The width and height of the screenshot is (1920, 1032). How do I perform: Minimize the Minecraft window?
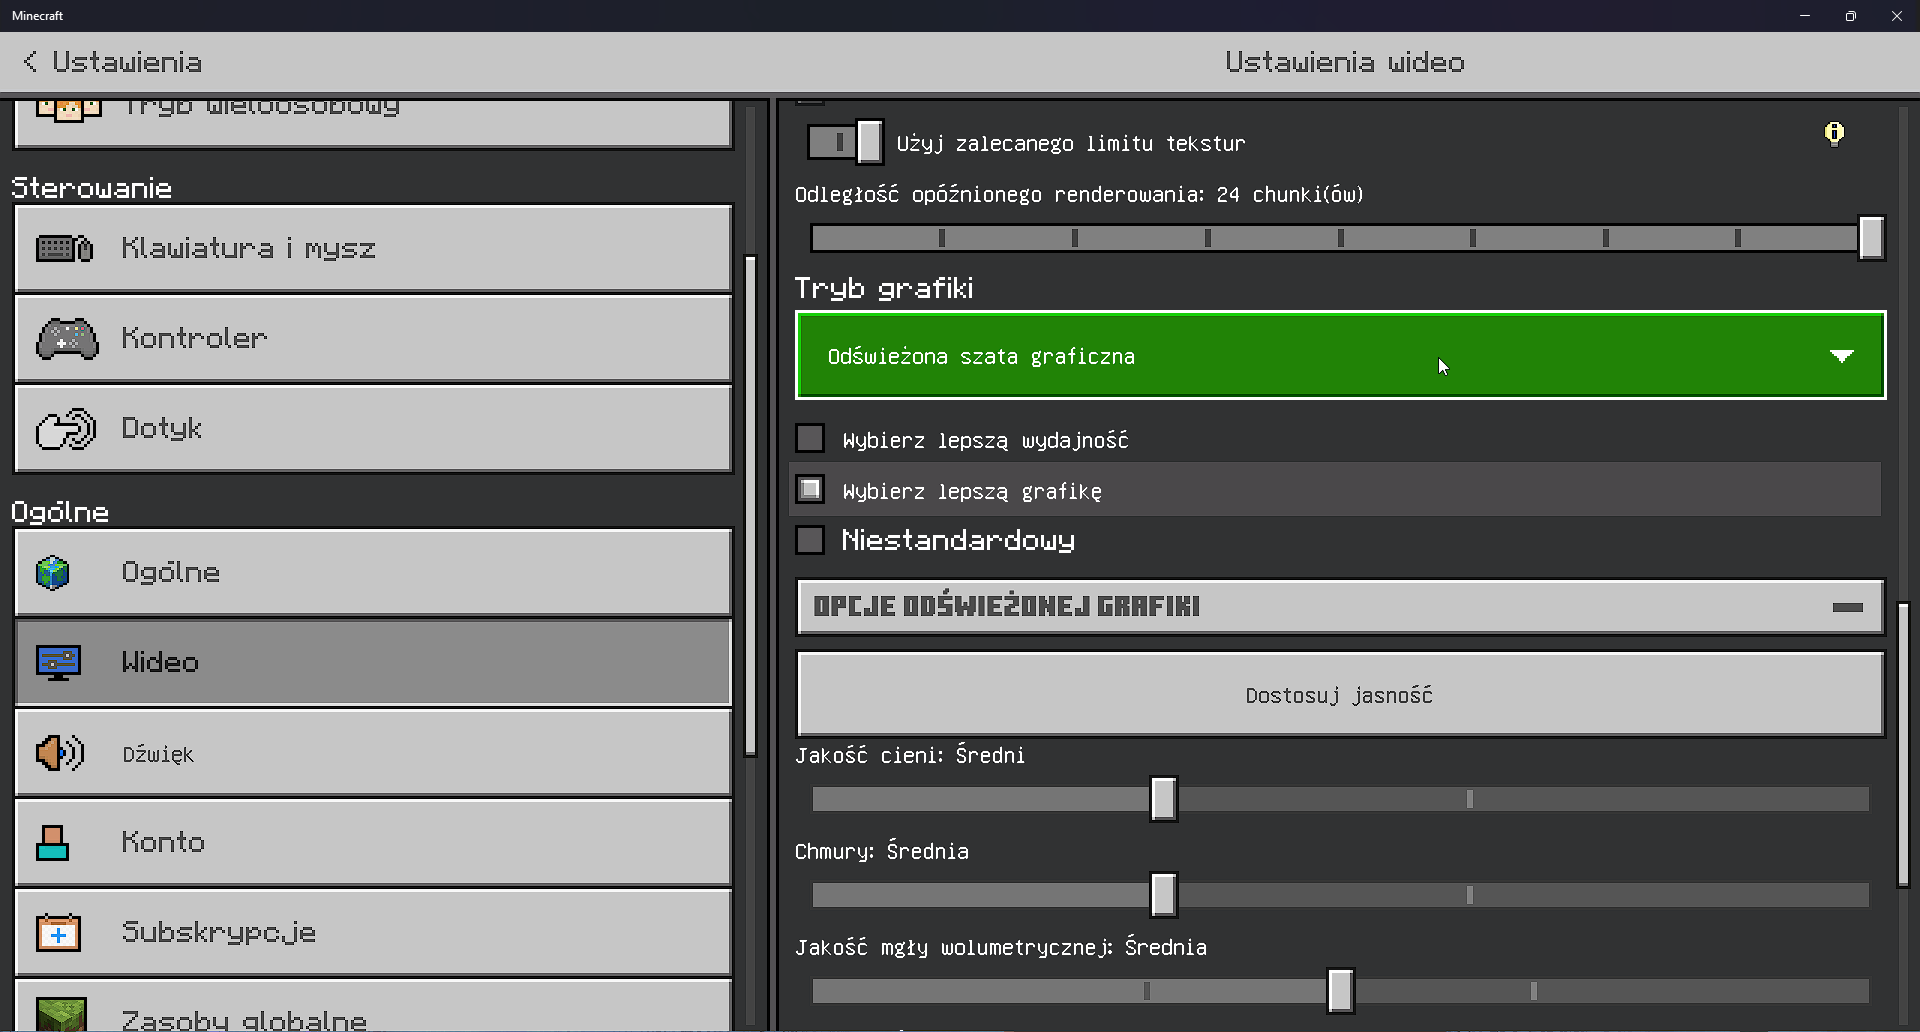point(1805,16)
